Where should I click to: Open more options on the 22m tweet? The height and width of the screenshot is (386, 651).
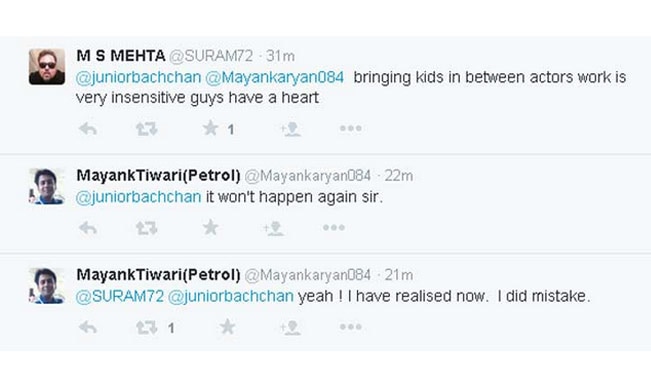pyautogui.click(x=334, y=227)
